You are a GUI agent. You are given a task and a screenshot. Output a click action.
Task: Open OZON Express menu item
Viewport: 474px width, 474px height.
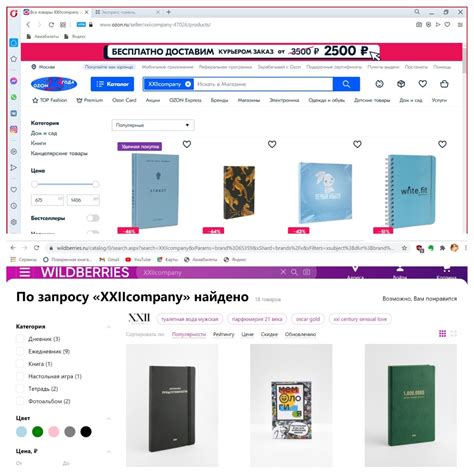point(185,100)
